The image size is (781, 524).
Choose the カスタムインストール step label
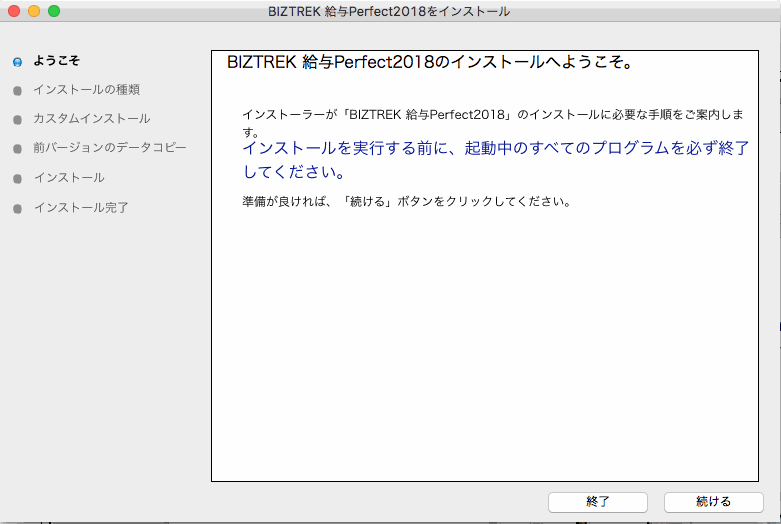click(91, 119)
